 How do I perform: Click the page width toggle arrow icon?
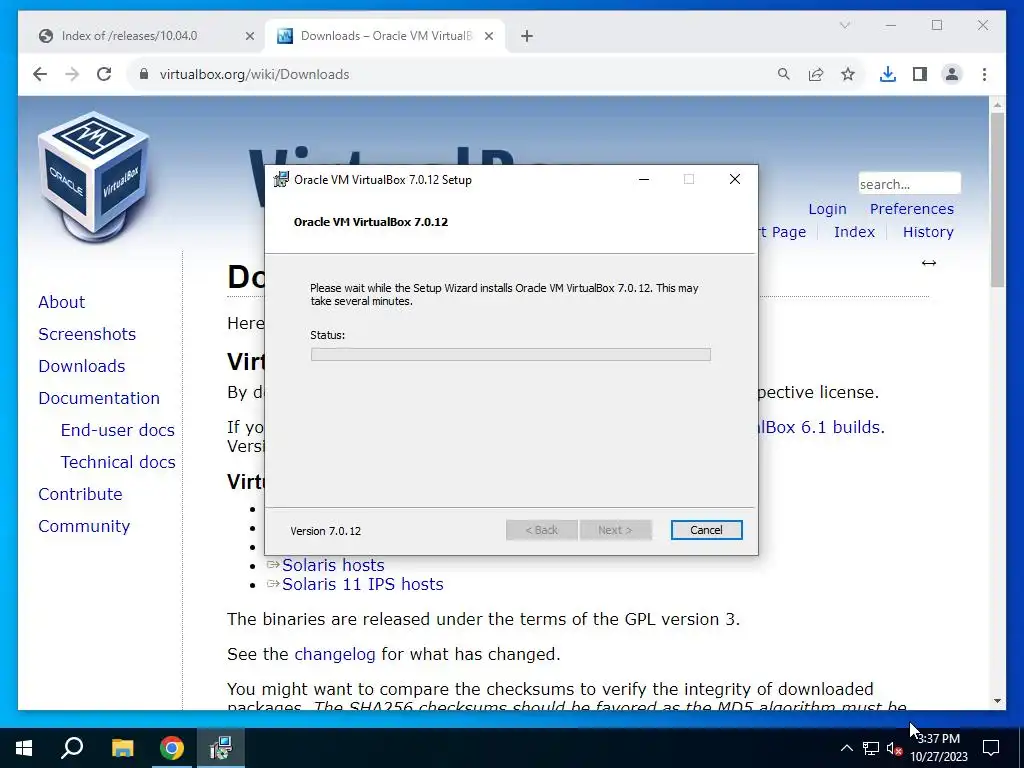click(x=929, y=263)
